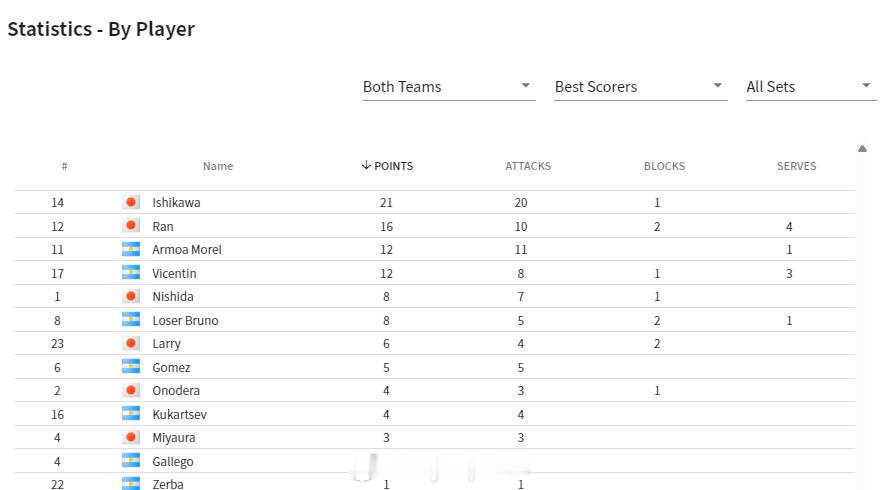Click the Name column header
The width and height of the screenshot is (882, 490).
(x=218, y=166)
